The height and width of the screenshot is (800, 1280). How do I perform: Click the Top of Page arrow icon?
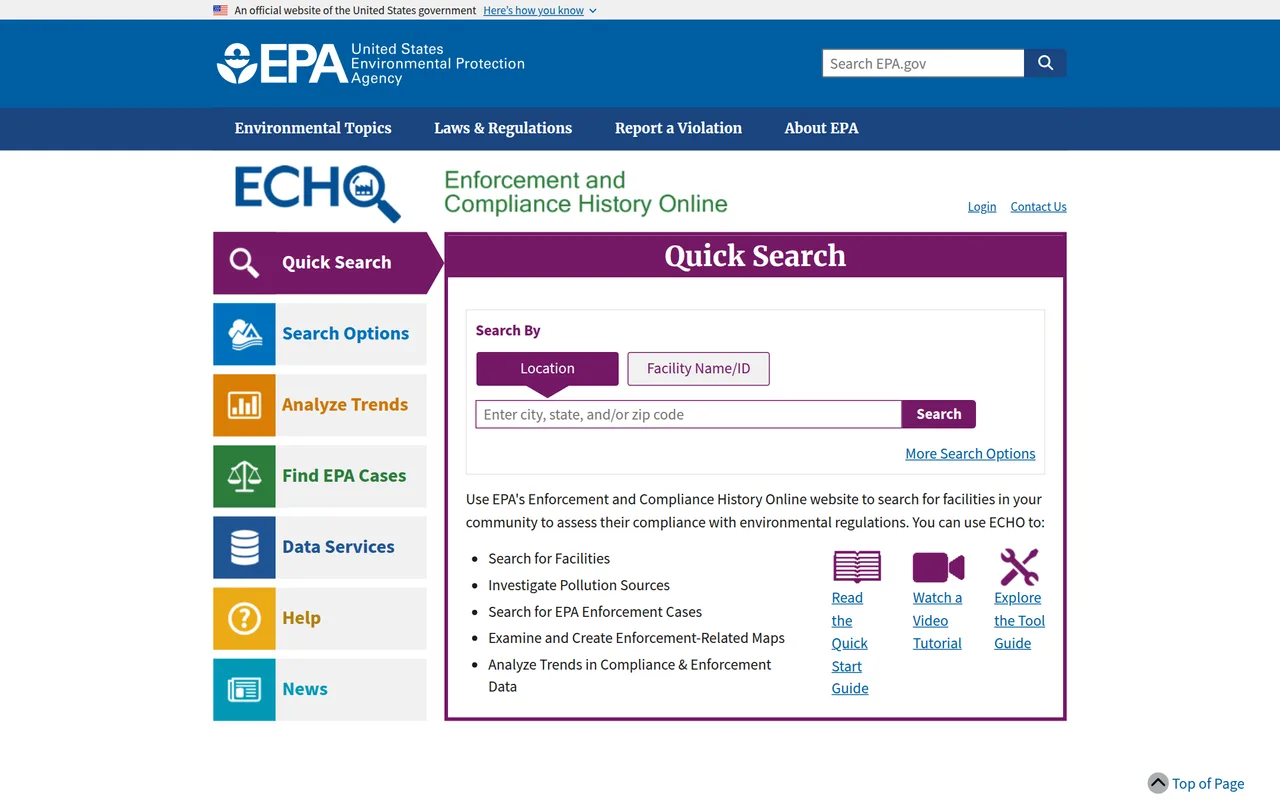coord(1158,783)
